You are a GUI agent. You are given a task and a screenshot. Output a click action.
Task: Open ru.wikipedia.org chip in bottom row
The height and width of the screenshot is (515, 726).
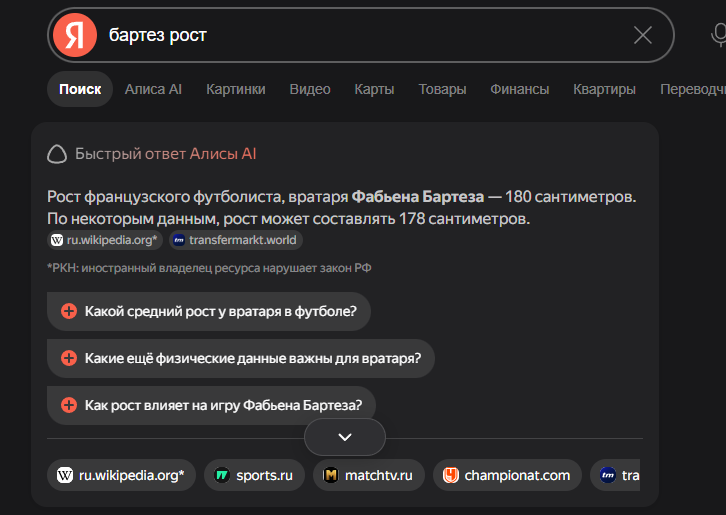tap(121, 475)
